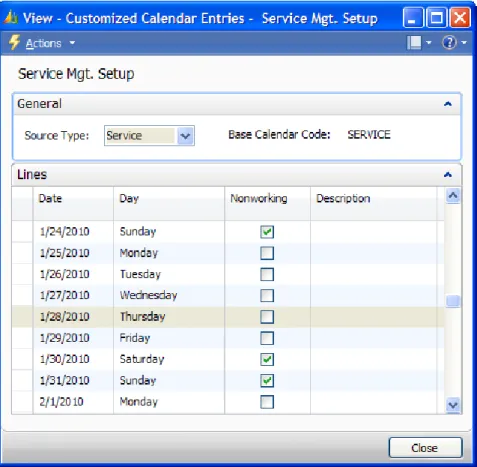
Task: Check Nonworking for 2/1/2010 Monday
Action: coord(267,402)
